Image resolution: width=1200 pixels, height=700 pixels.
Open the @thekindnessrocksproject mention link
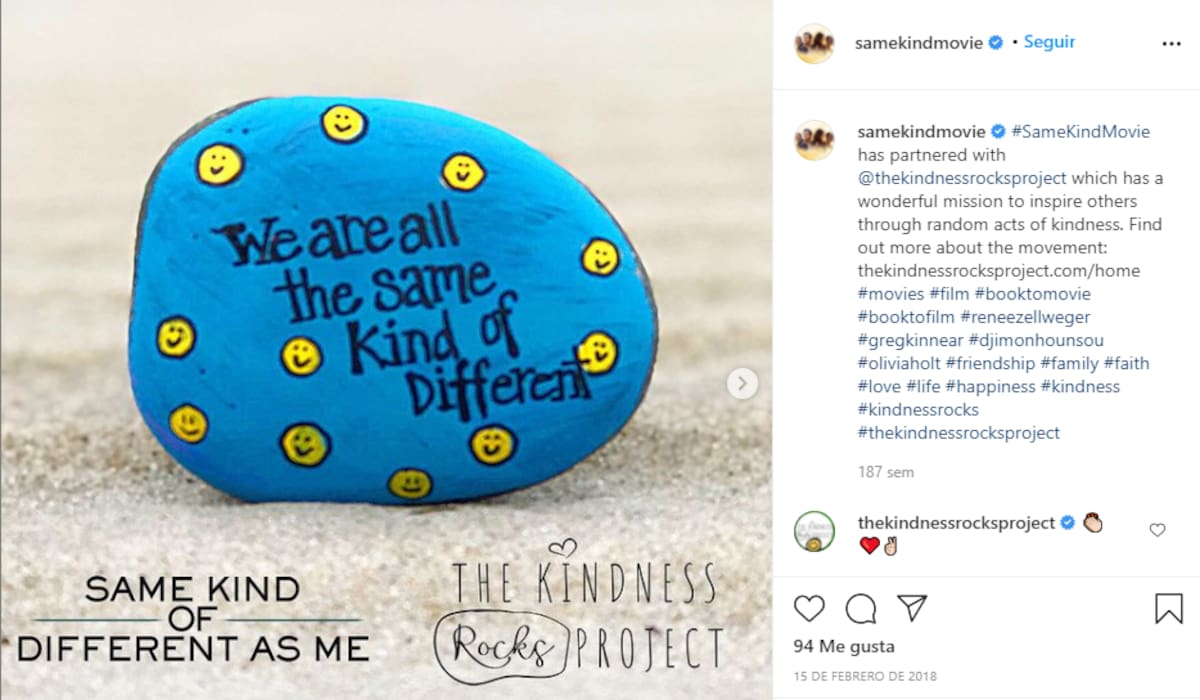pos(962,178)
